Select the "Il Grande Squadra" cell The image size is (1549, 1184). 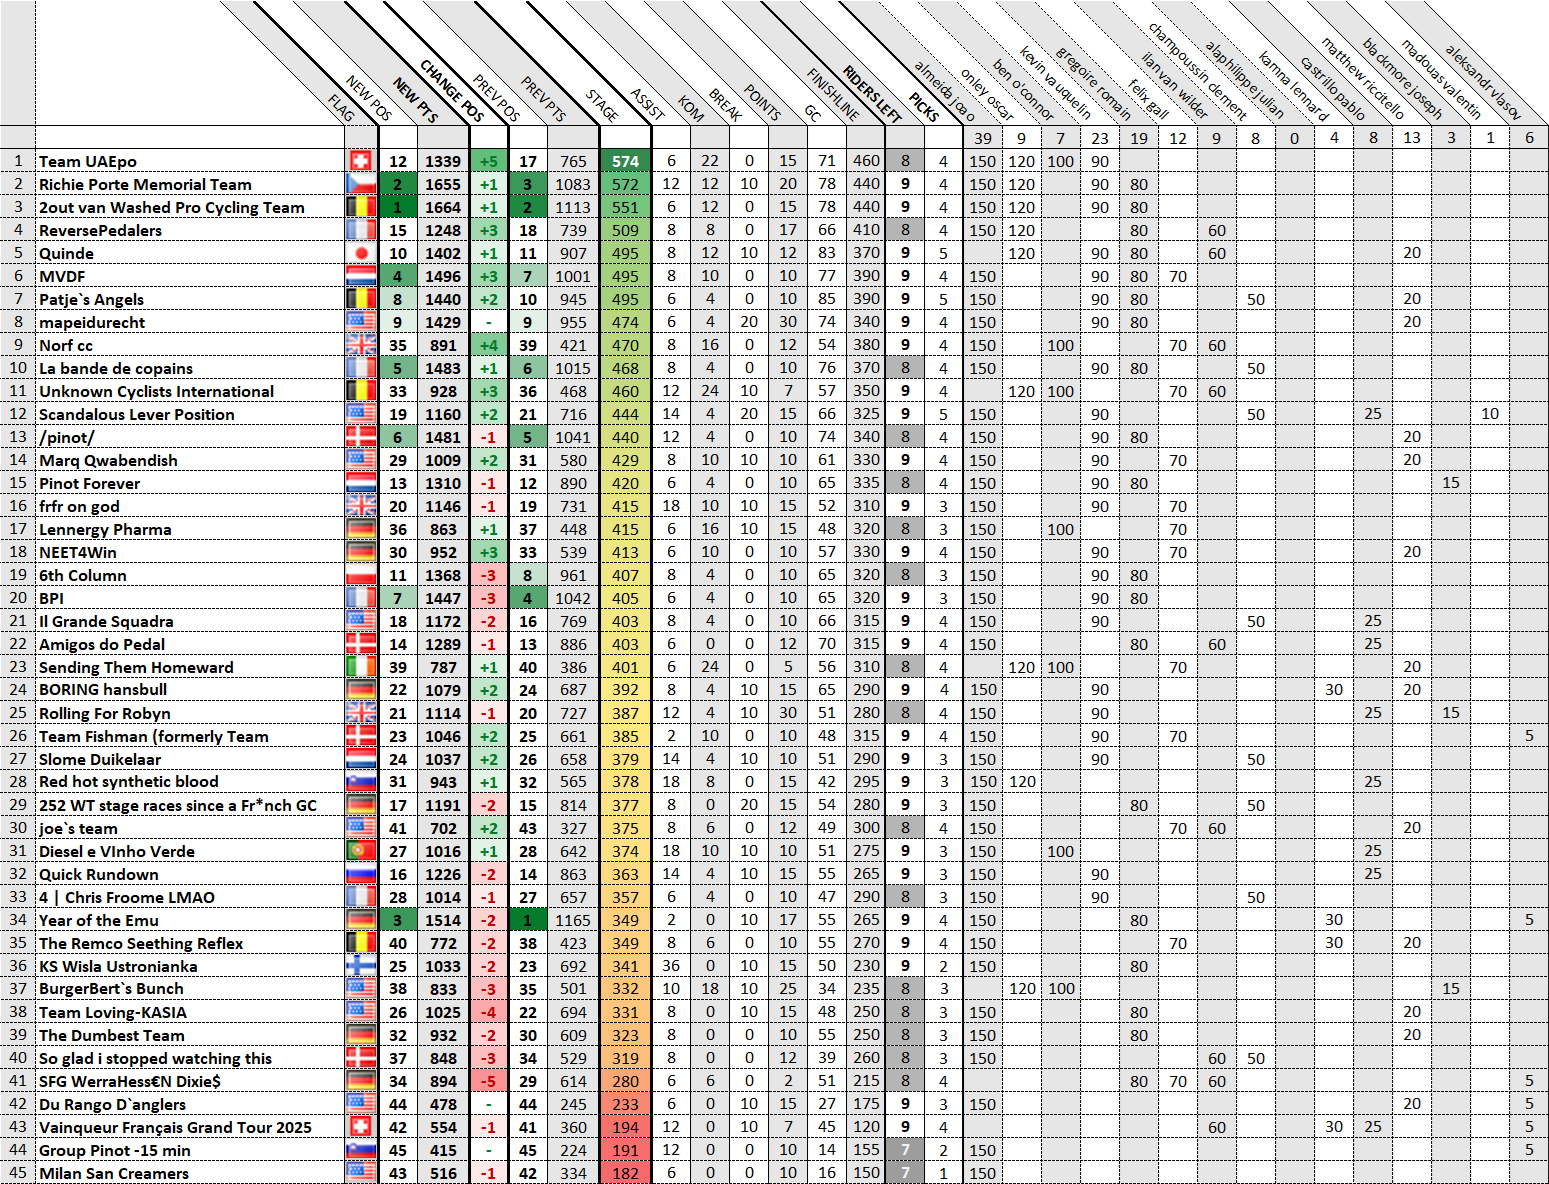[x=190, y=621]
